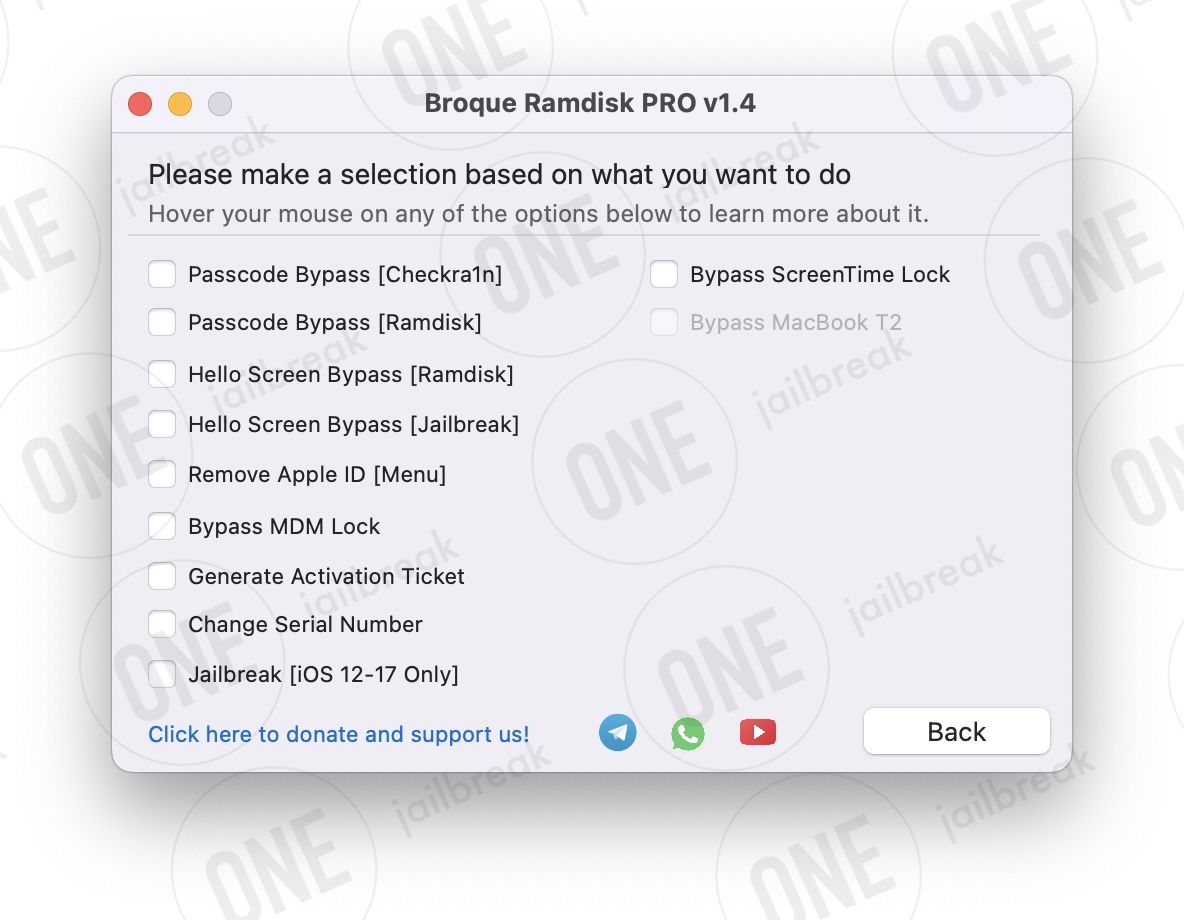Open the Telegram channel icon
Viewport: 1184px width, 920px height.
pyautogui.click(x=618, y=733)
